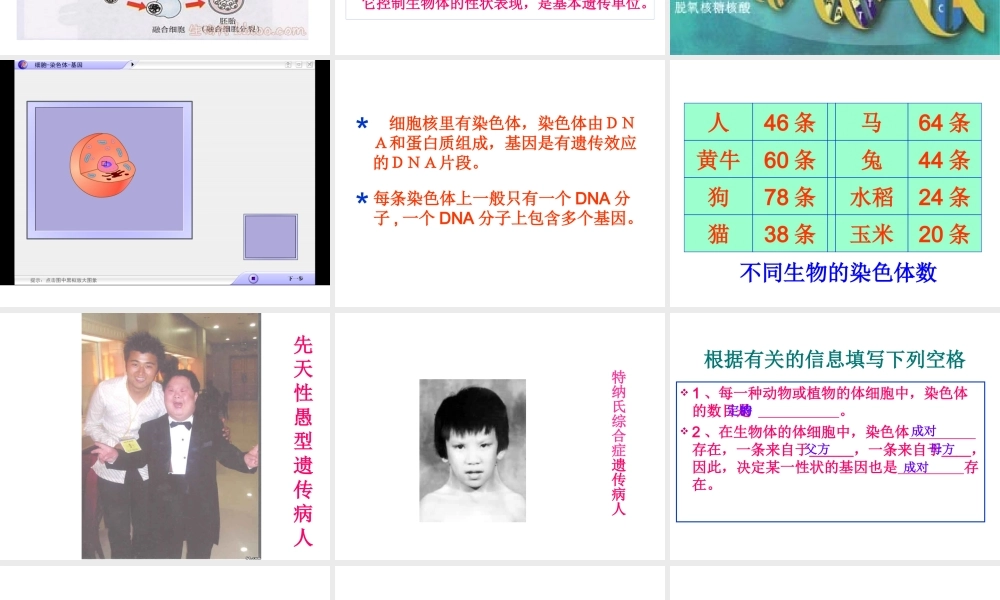Click the table cell 38 条
The width and height of the screenshot is (1000, 600).
[x=790, y=233]
